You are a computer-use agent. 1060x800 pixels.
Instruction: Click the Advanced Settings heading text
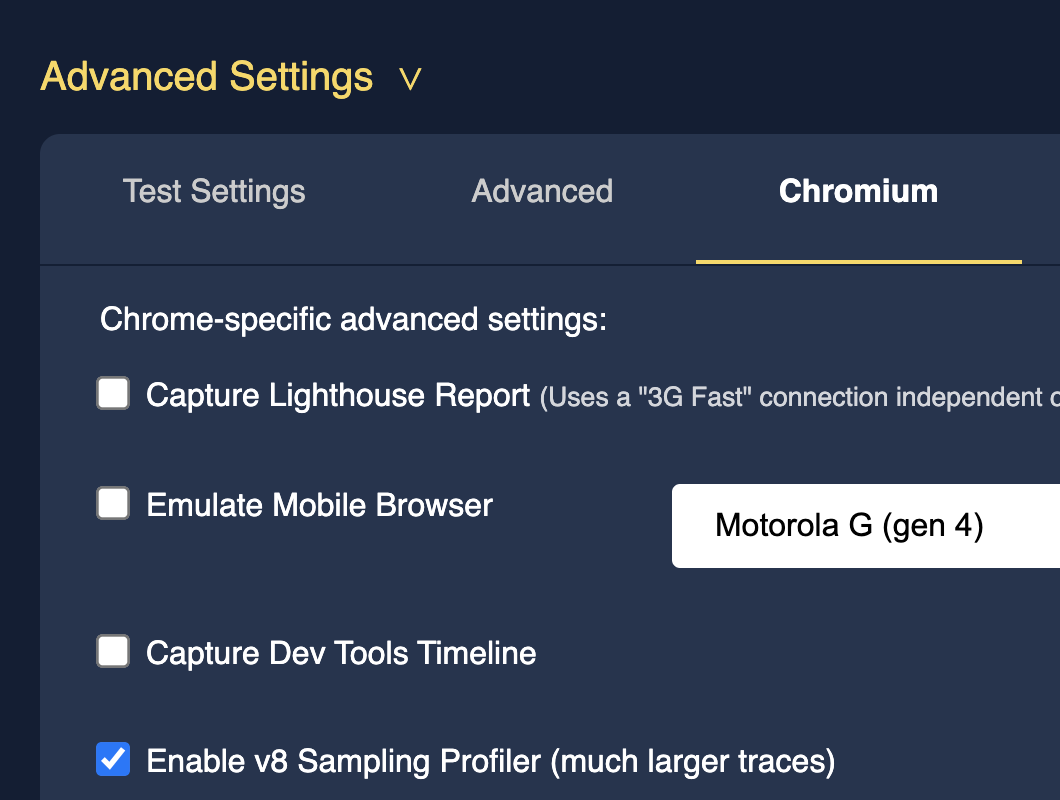tap(207, 77)
